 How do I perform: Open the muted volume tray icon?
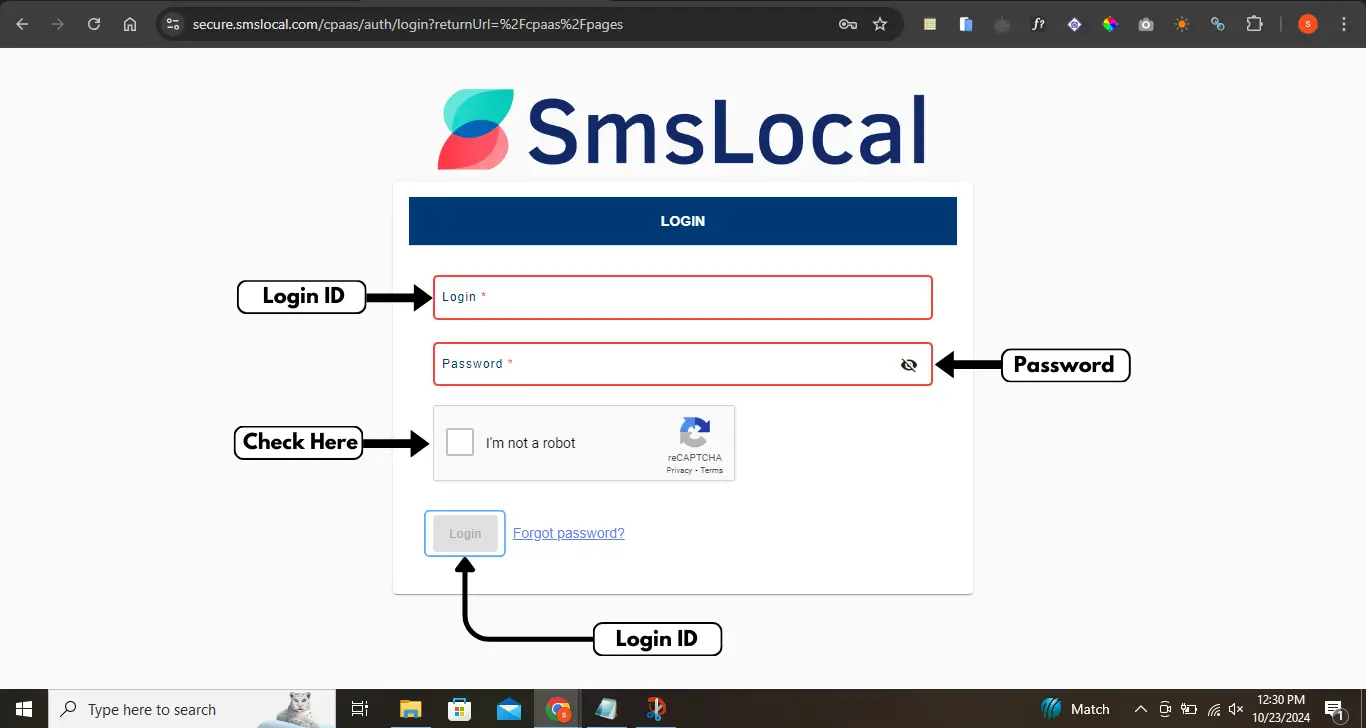click(1236, 709)
